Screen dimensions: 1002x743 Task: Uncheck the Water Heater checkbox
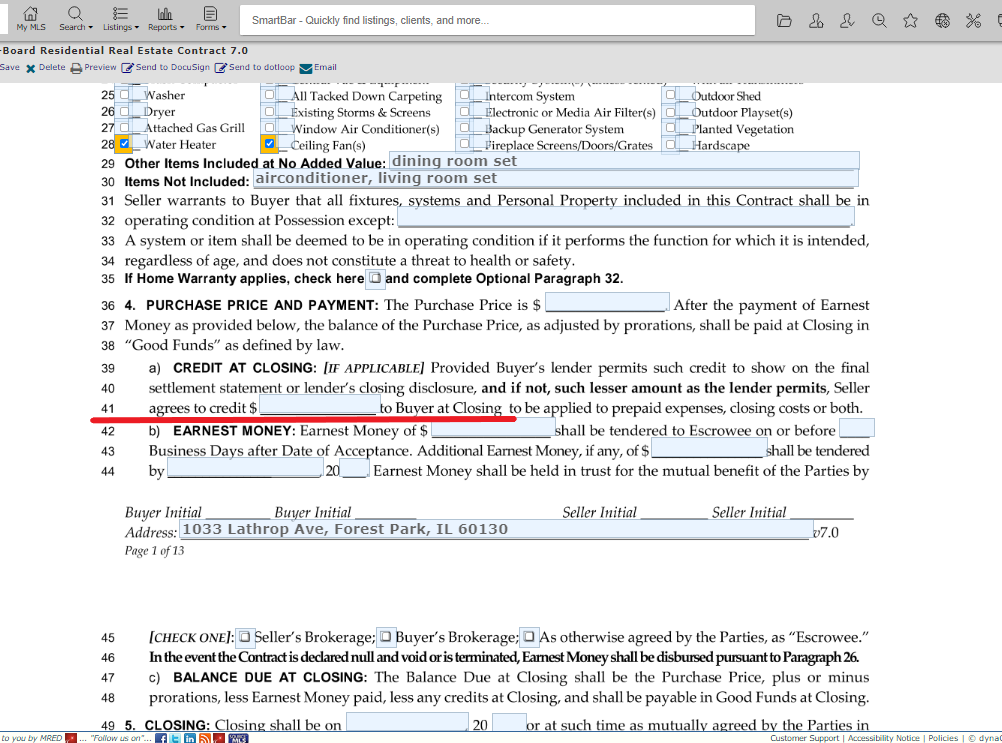click(124, 144)
